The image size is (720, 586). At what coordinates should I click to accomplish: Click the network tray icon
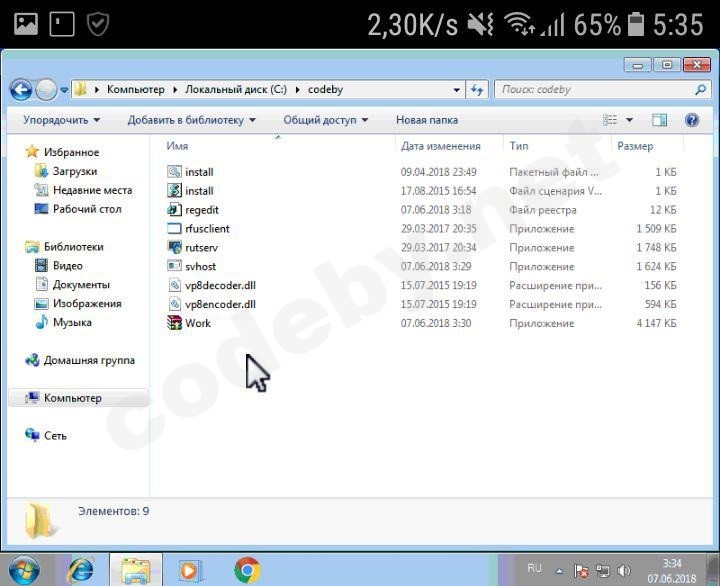coord(602,571)
